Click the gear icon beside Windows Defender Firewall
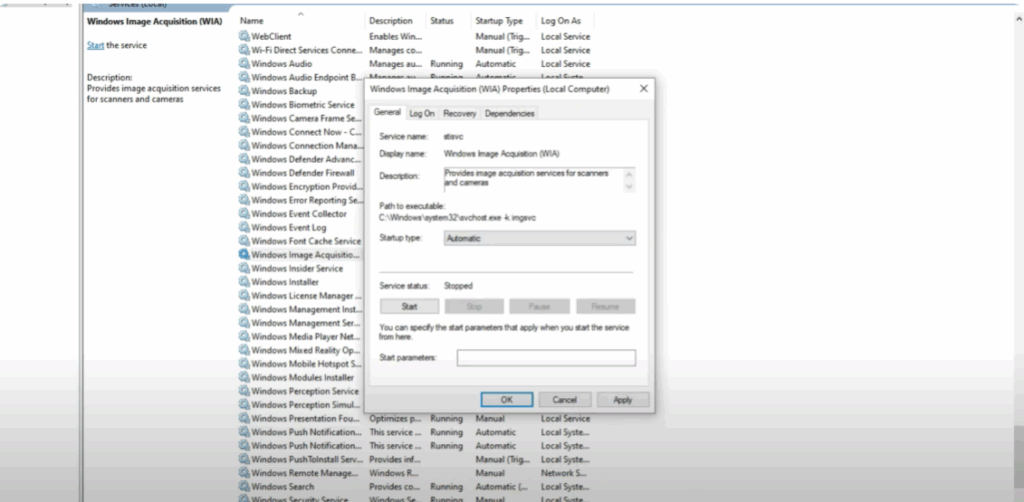The width and height of the screenshot is (1024, 502). 244,173
